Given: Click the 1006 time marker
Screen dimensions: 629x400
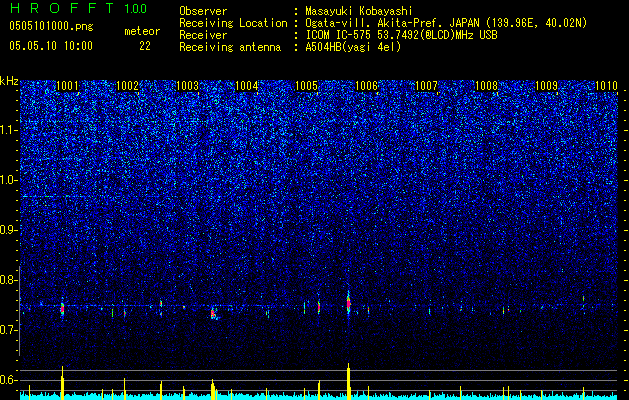Looking at the screenshot, I should (x=367, y=86).
